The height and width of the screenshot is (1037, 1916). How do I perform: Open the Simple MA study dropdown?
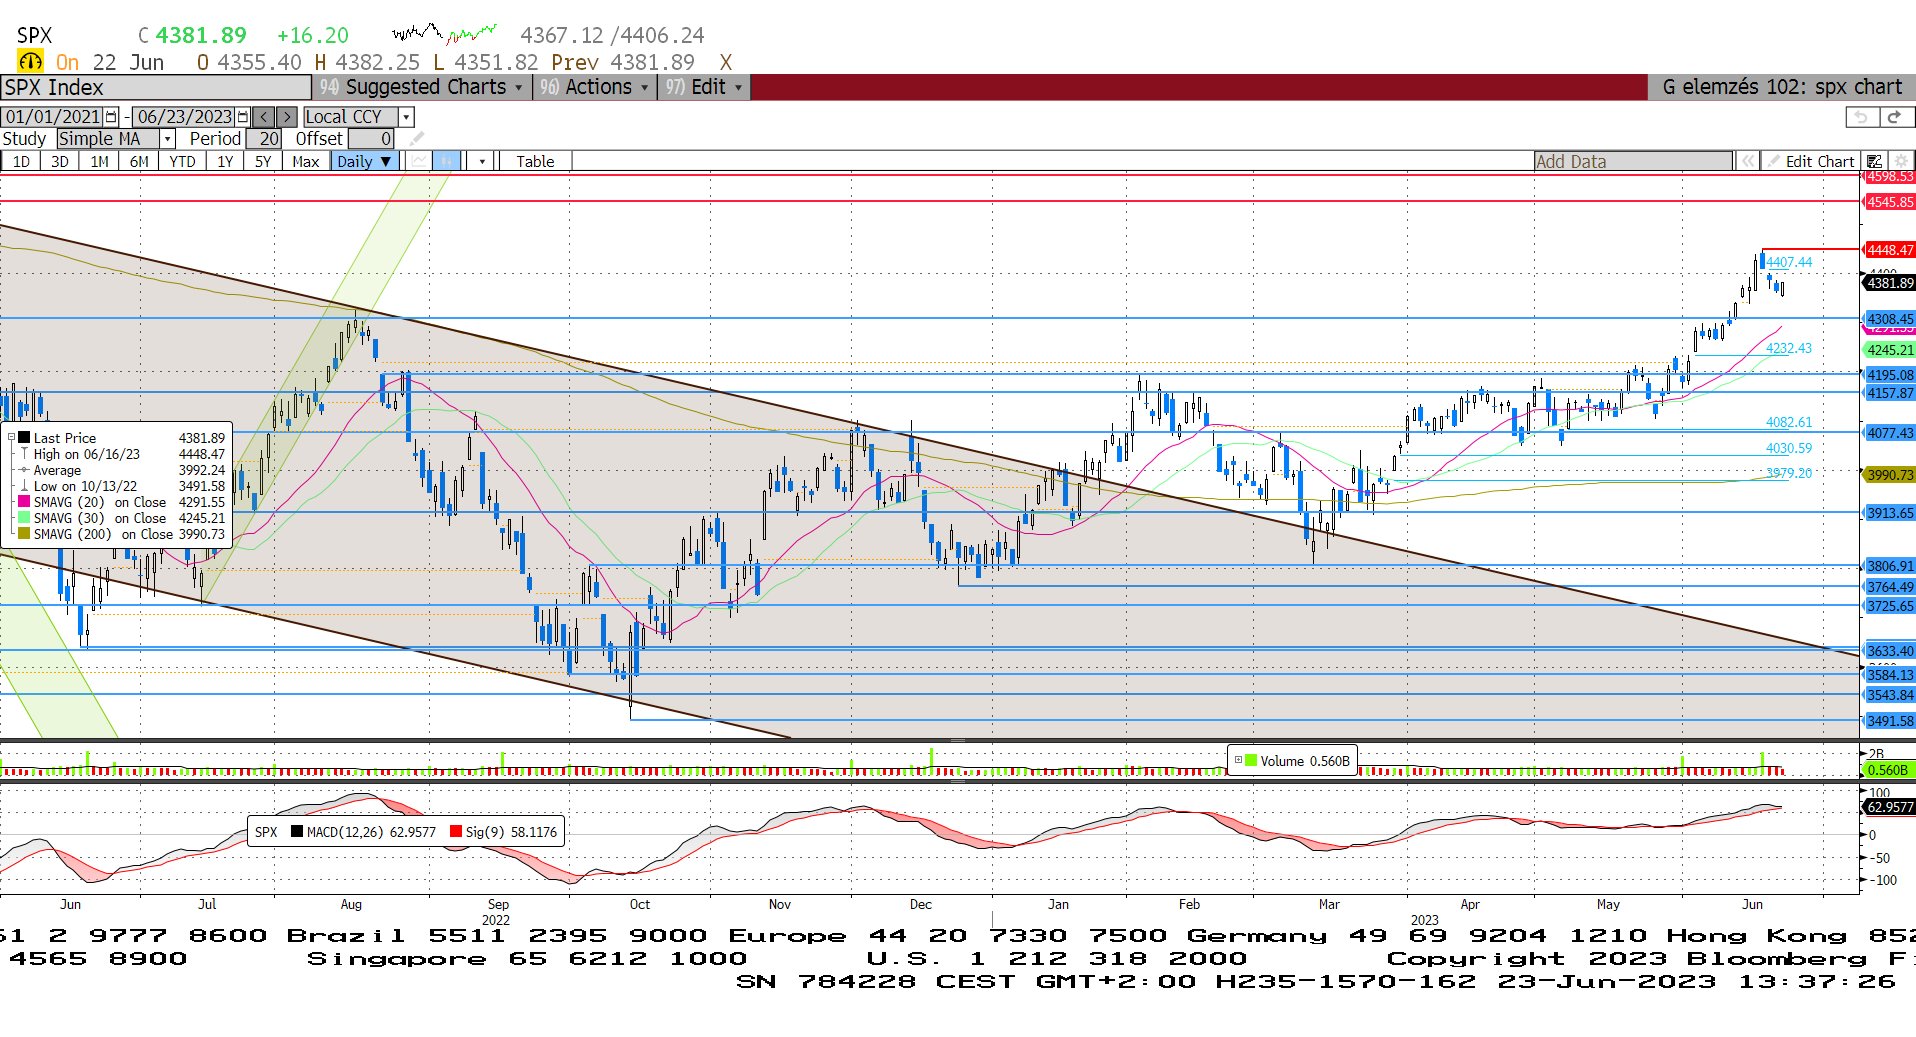tap(168, 139)
